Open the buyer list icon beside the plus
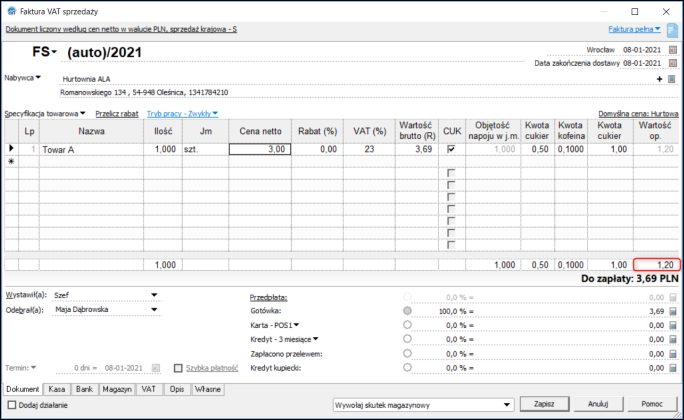 (x=672, y=78)
